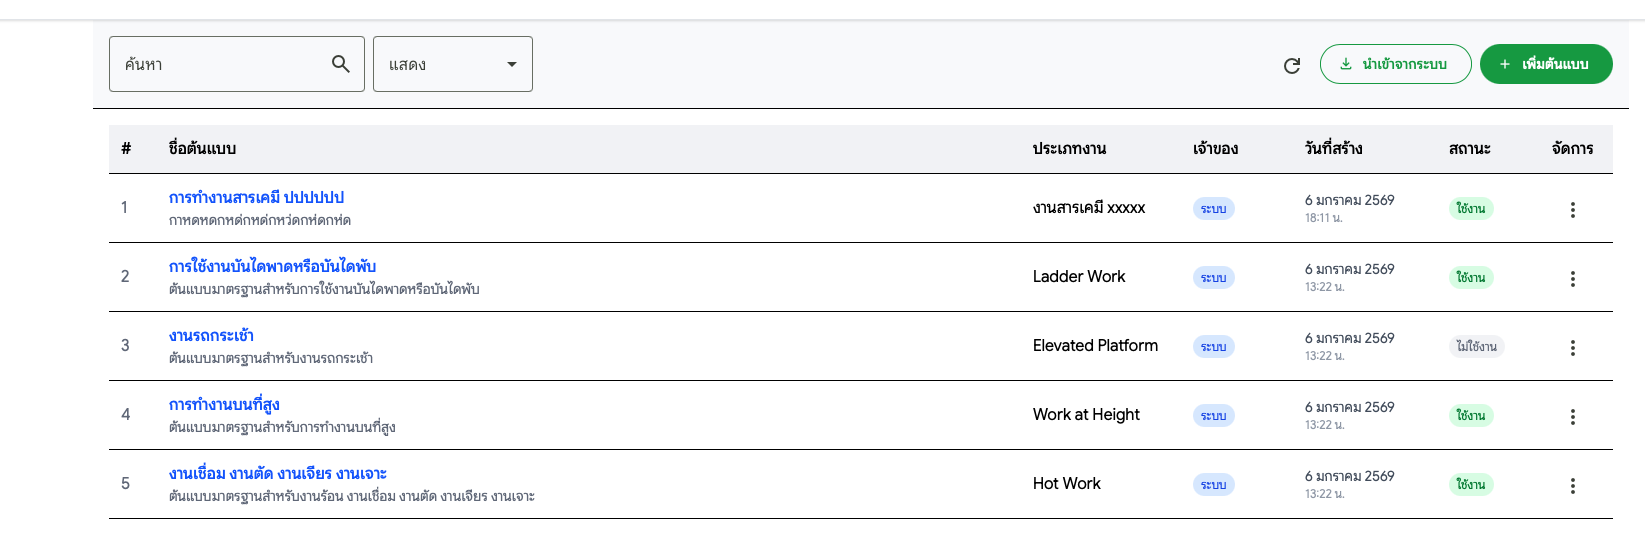Click inside the ค้นหา search field
This screenshot has width=1645, height=555.
(x=220, y=64)
